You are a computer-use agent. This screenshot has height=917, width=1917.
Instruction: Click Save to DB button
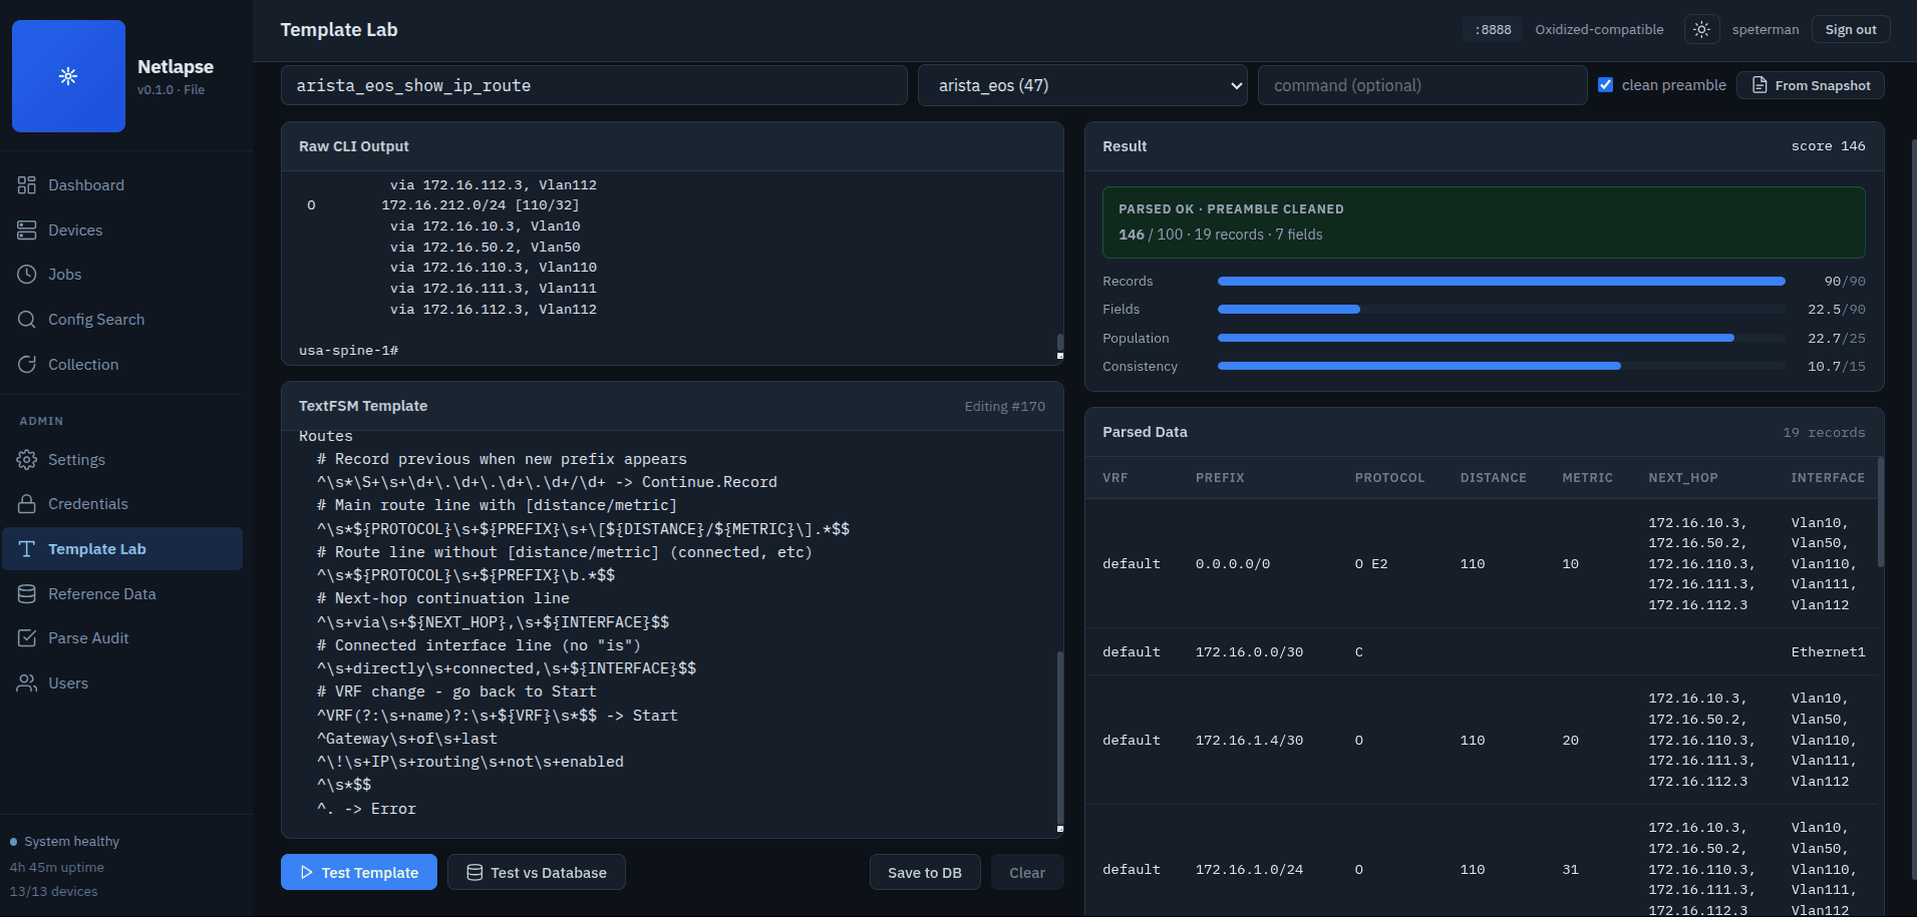click(x=925, y=872)
